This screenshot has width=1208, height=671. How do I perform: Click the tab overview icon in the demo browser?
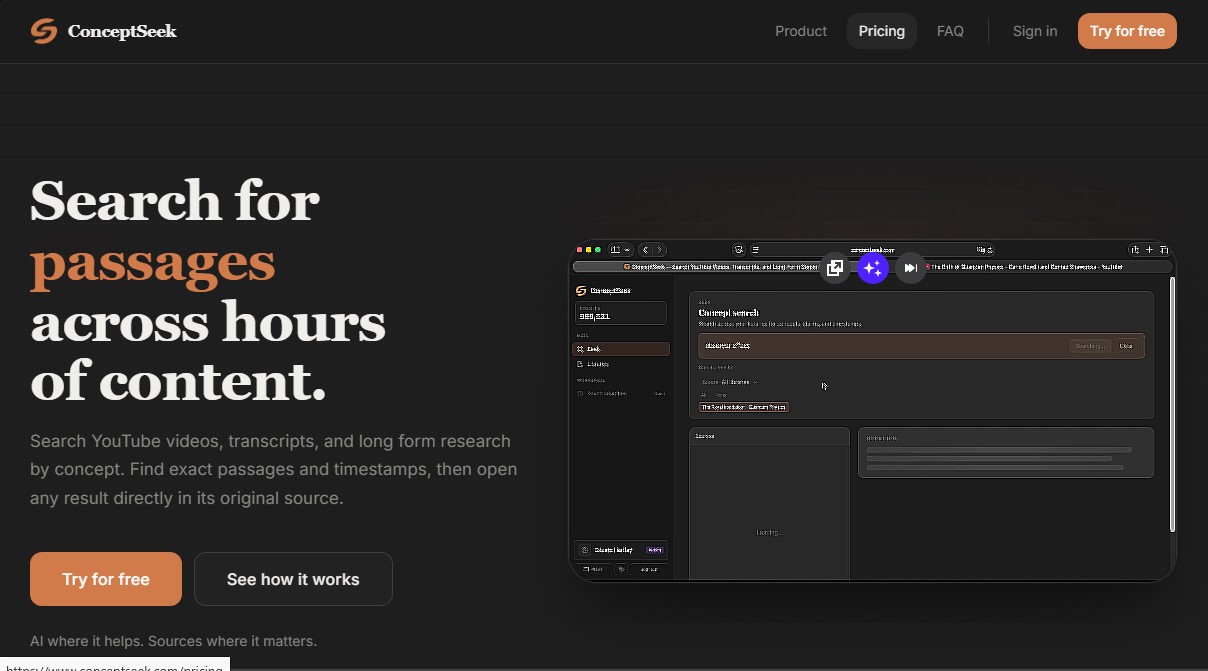point(1164,250)
